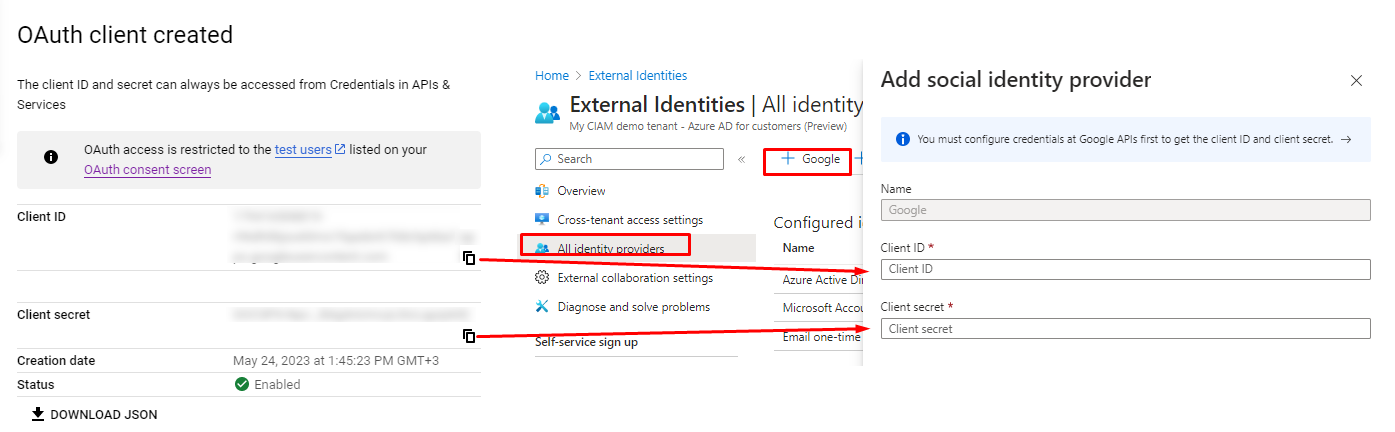Click the External Identities people icon

pos(548,111)
